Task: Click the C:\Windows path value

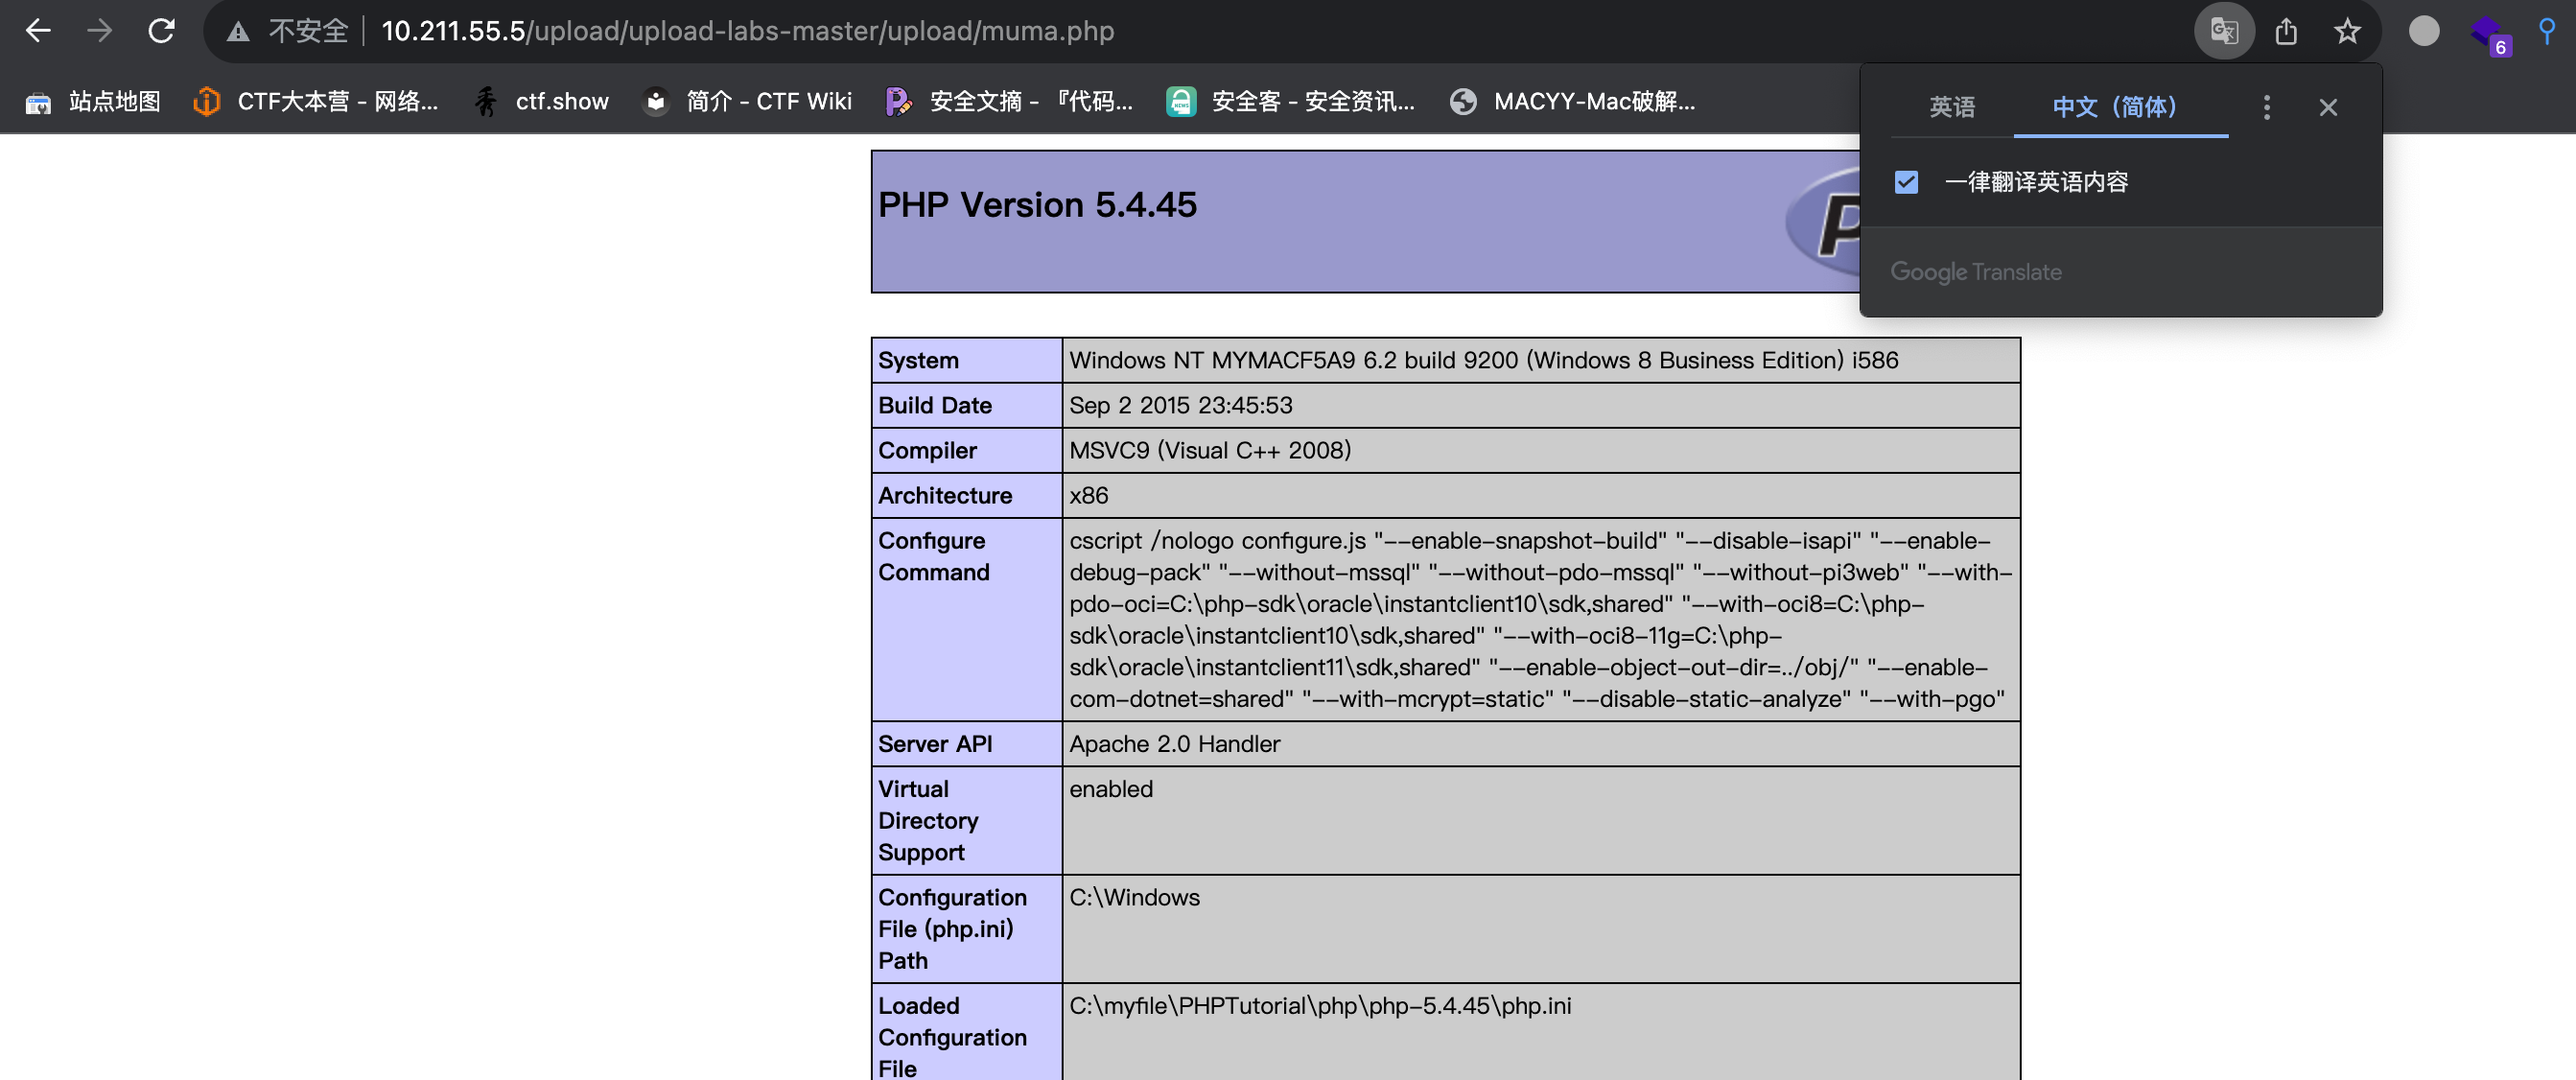Action: click(x=1134, y=897)
